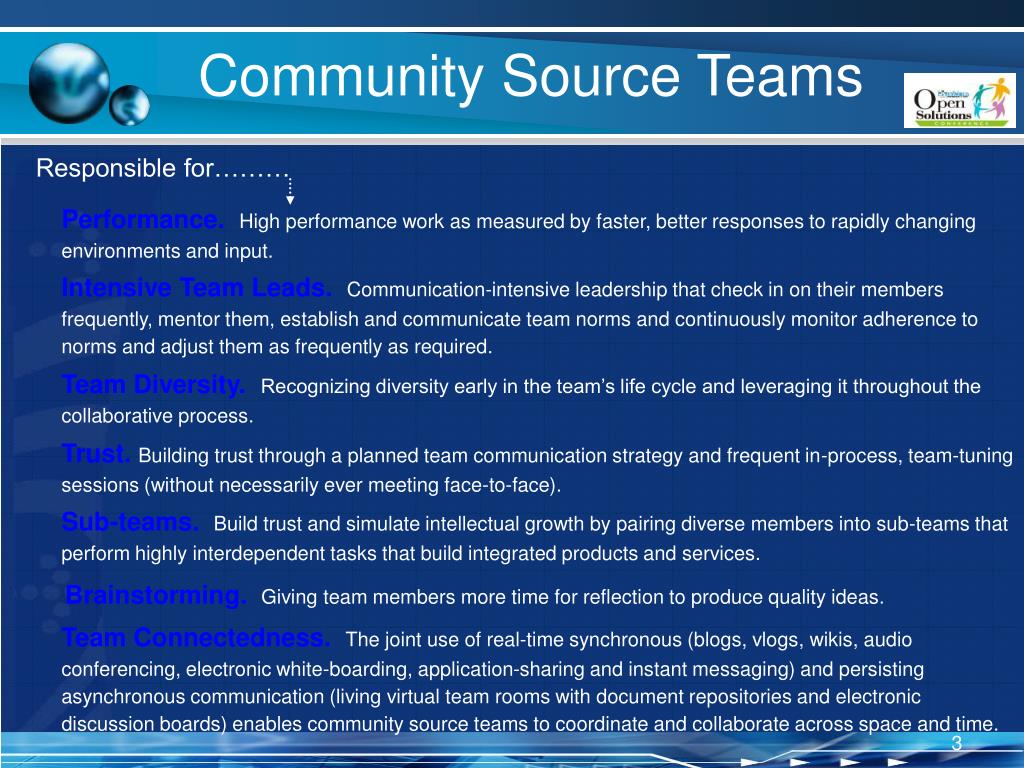1024x768 pixels.
Task: Click text 'sessions (without necessarily ever meeting face-to-face).'
Action: click(312, 485)
